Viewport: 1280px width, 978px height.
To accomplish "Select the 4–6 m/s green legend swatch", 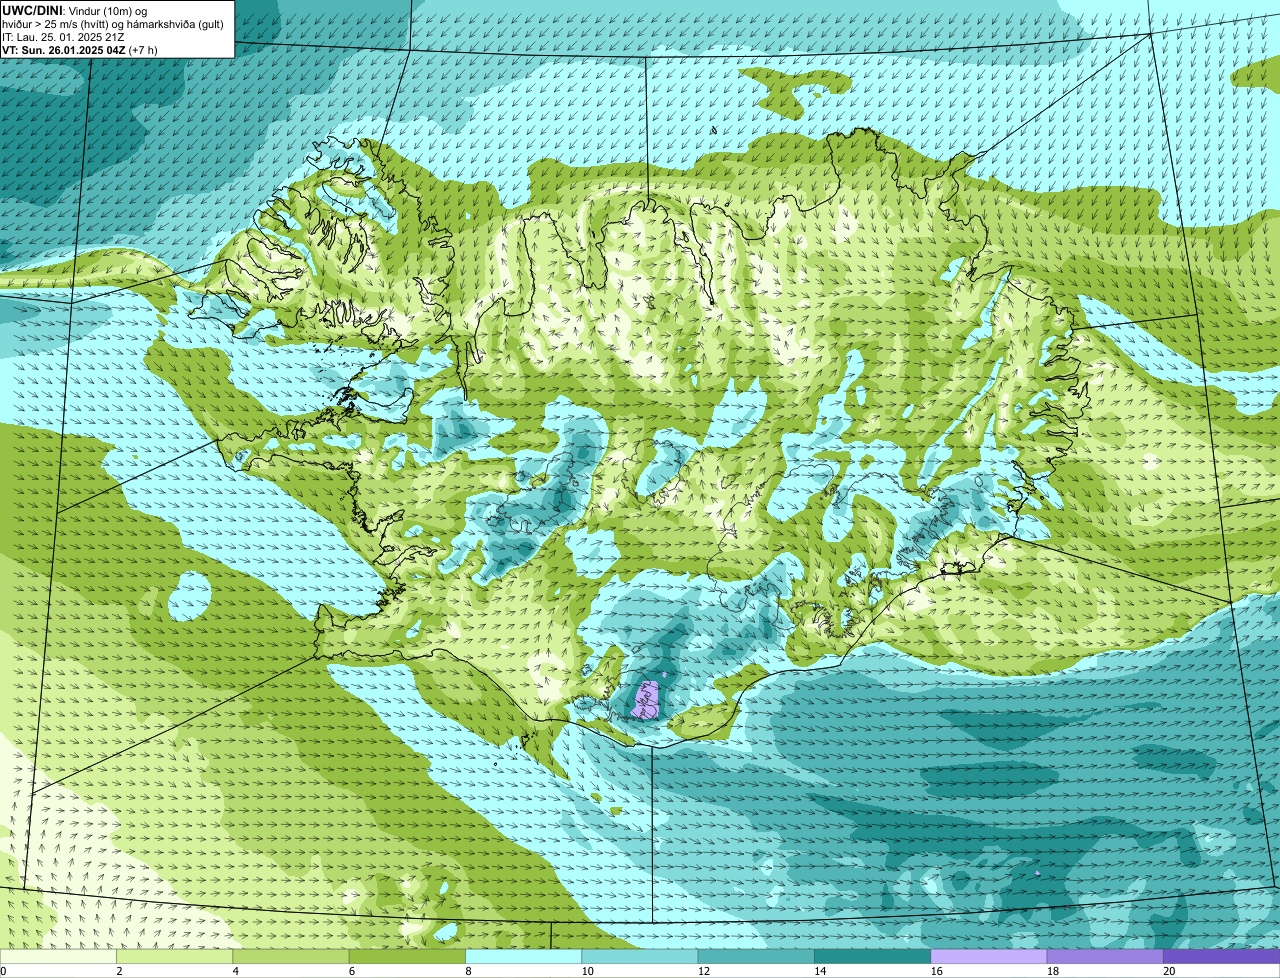I will [x=291, y=956].
